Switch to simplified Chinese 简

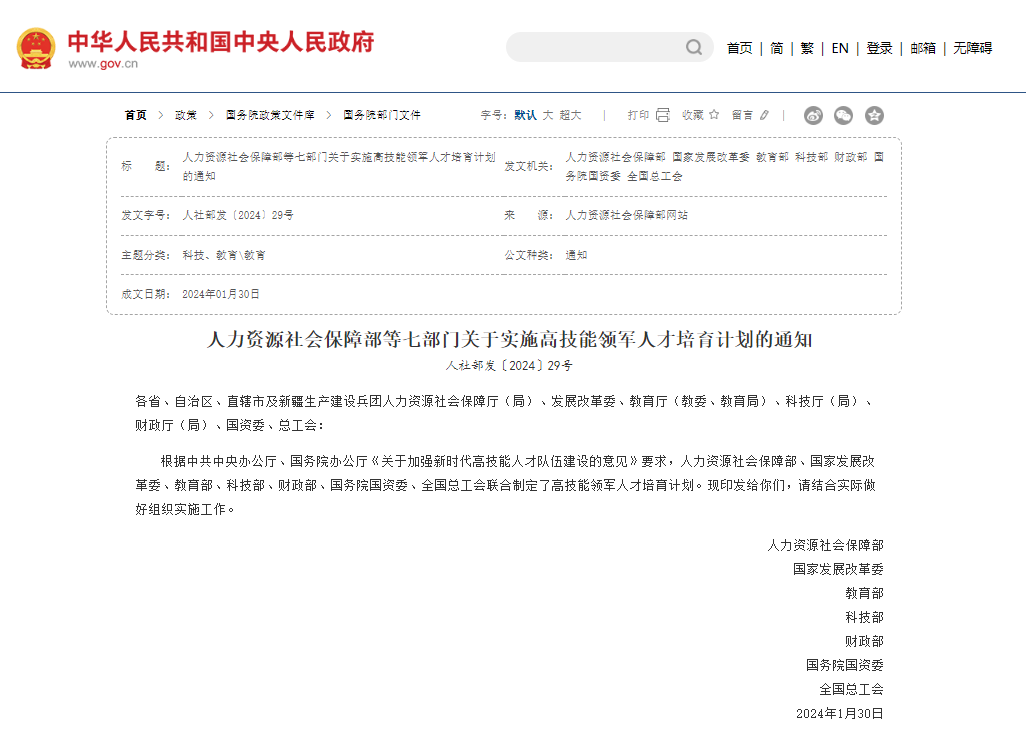(777, 48)
